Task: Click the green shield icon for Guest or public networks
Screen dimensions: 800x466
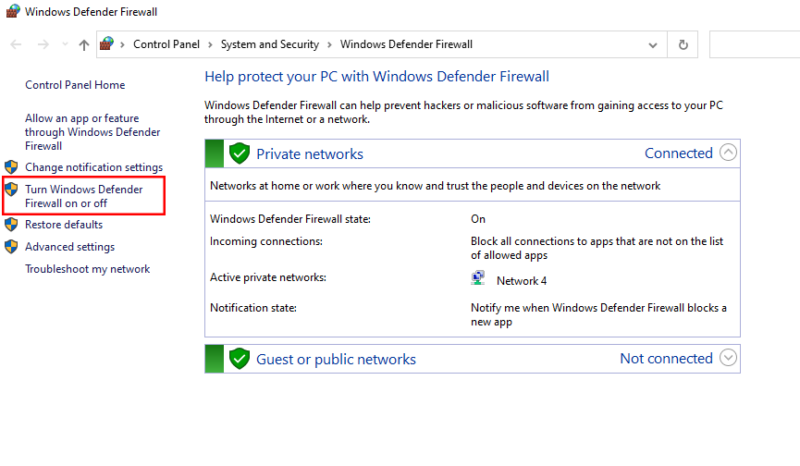Action: tap(238, 359)
